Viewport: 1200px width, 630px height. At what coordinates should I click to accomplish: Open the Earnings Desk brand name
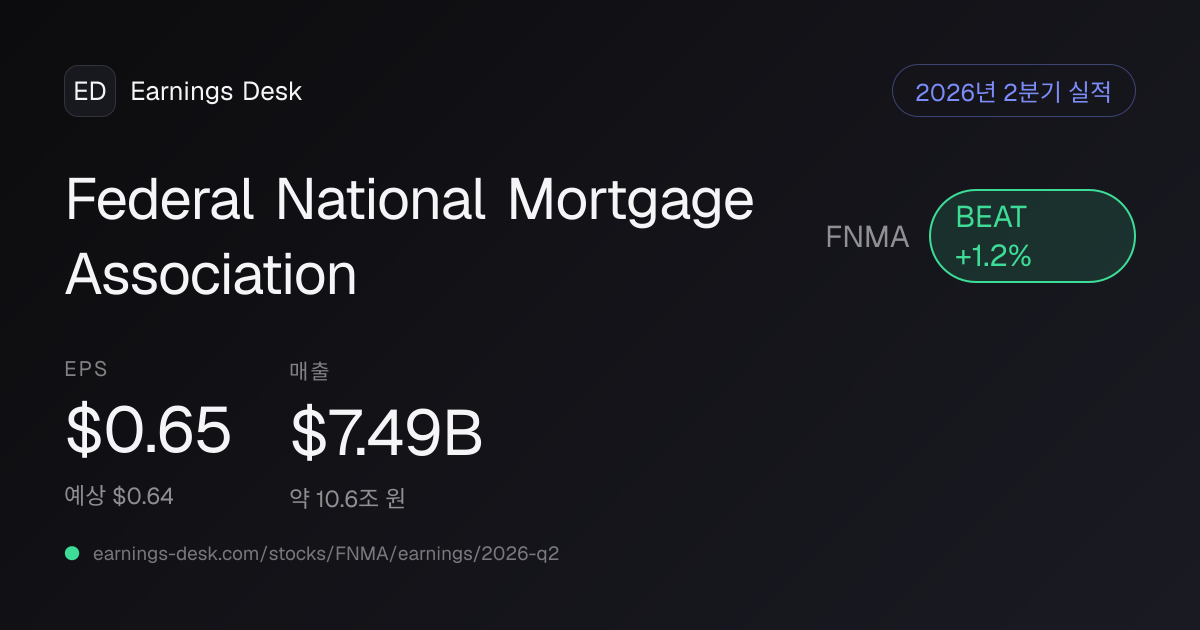pyautogui.click(x=216, y=92)
